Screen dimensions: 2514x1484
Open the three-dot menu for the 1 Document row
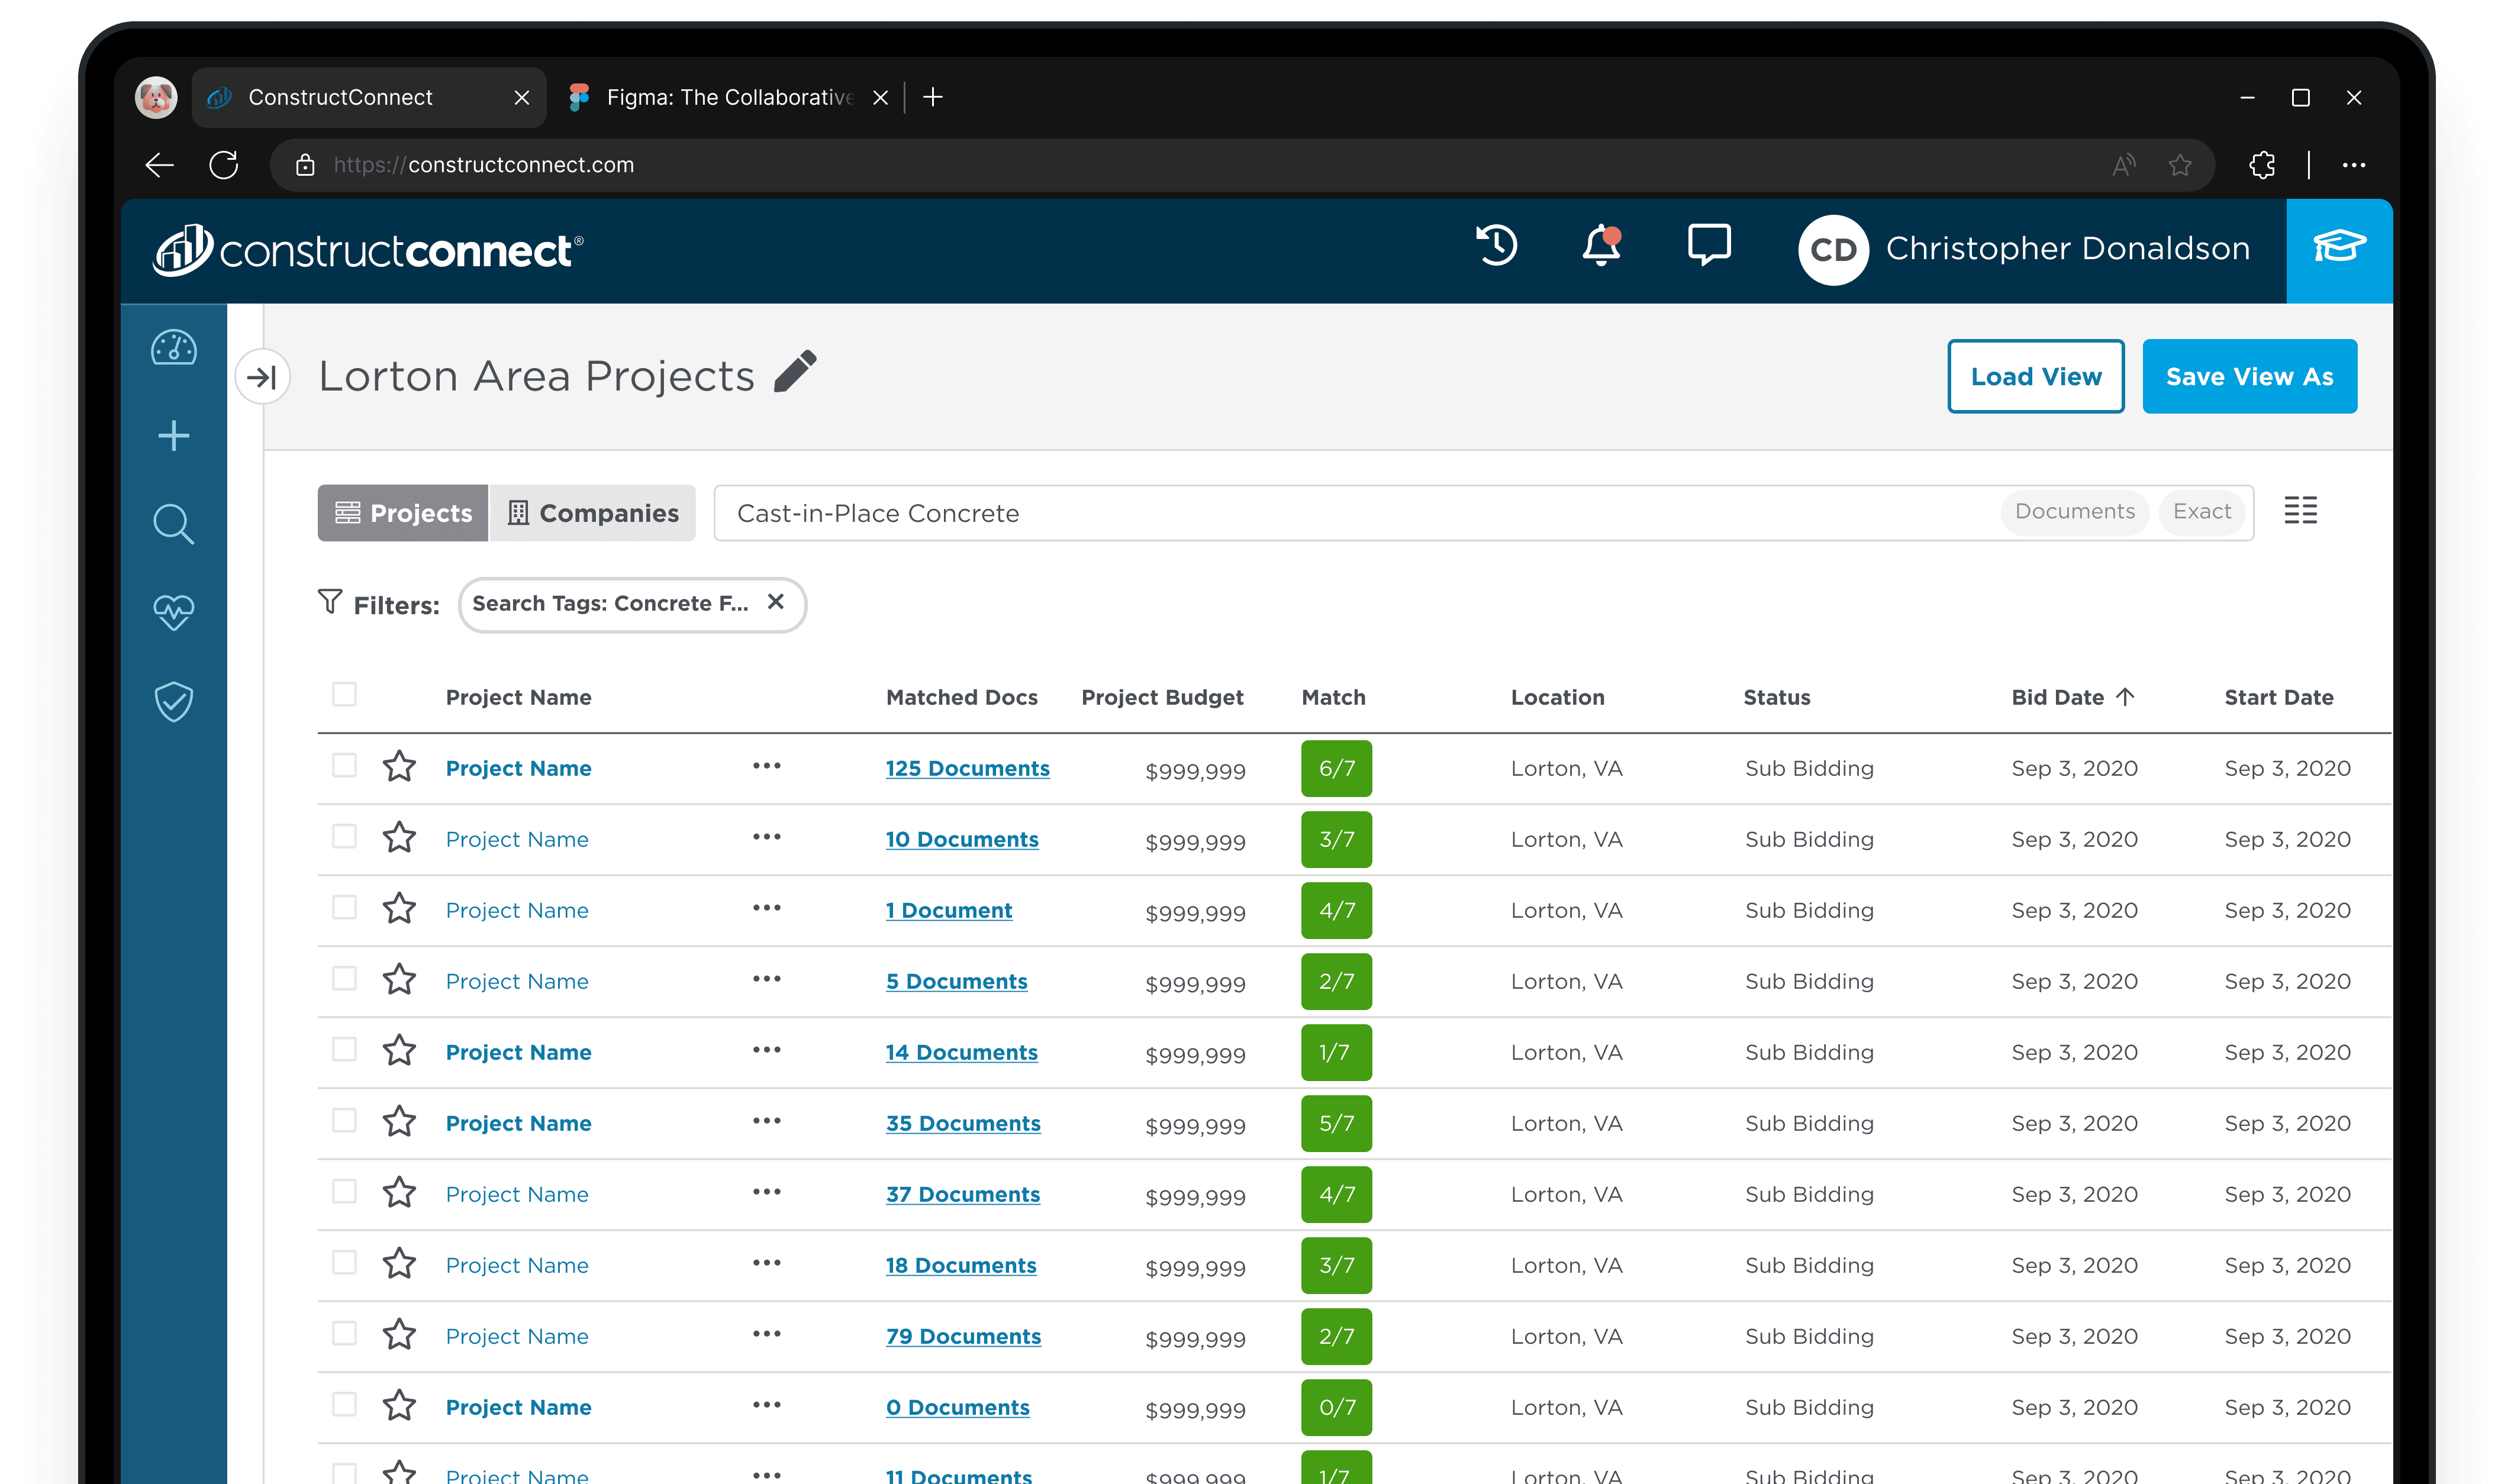click(767, 909)
